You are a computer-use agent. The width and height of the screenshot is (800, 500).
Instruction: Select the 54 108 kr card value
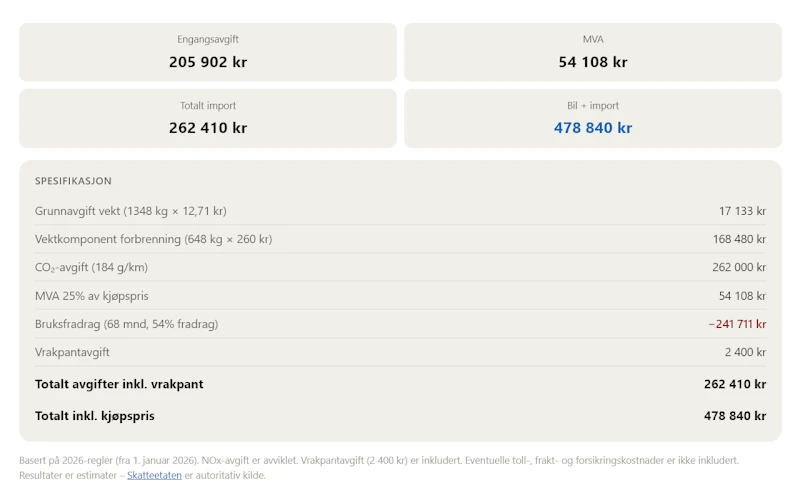point(593,62)
